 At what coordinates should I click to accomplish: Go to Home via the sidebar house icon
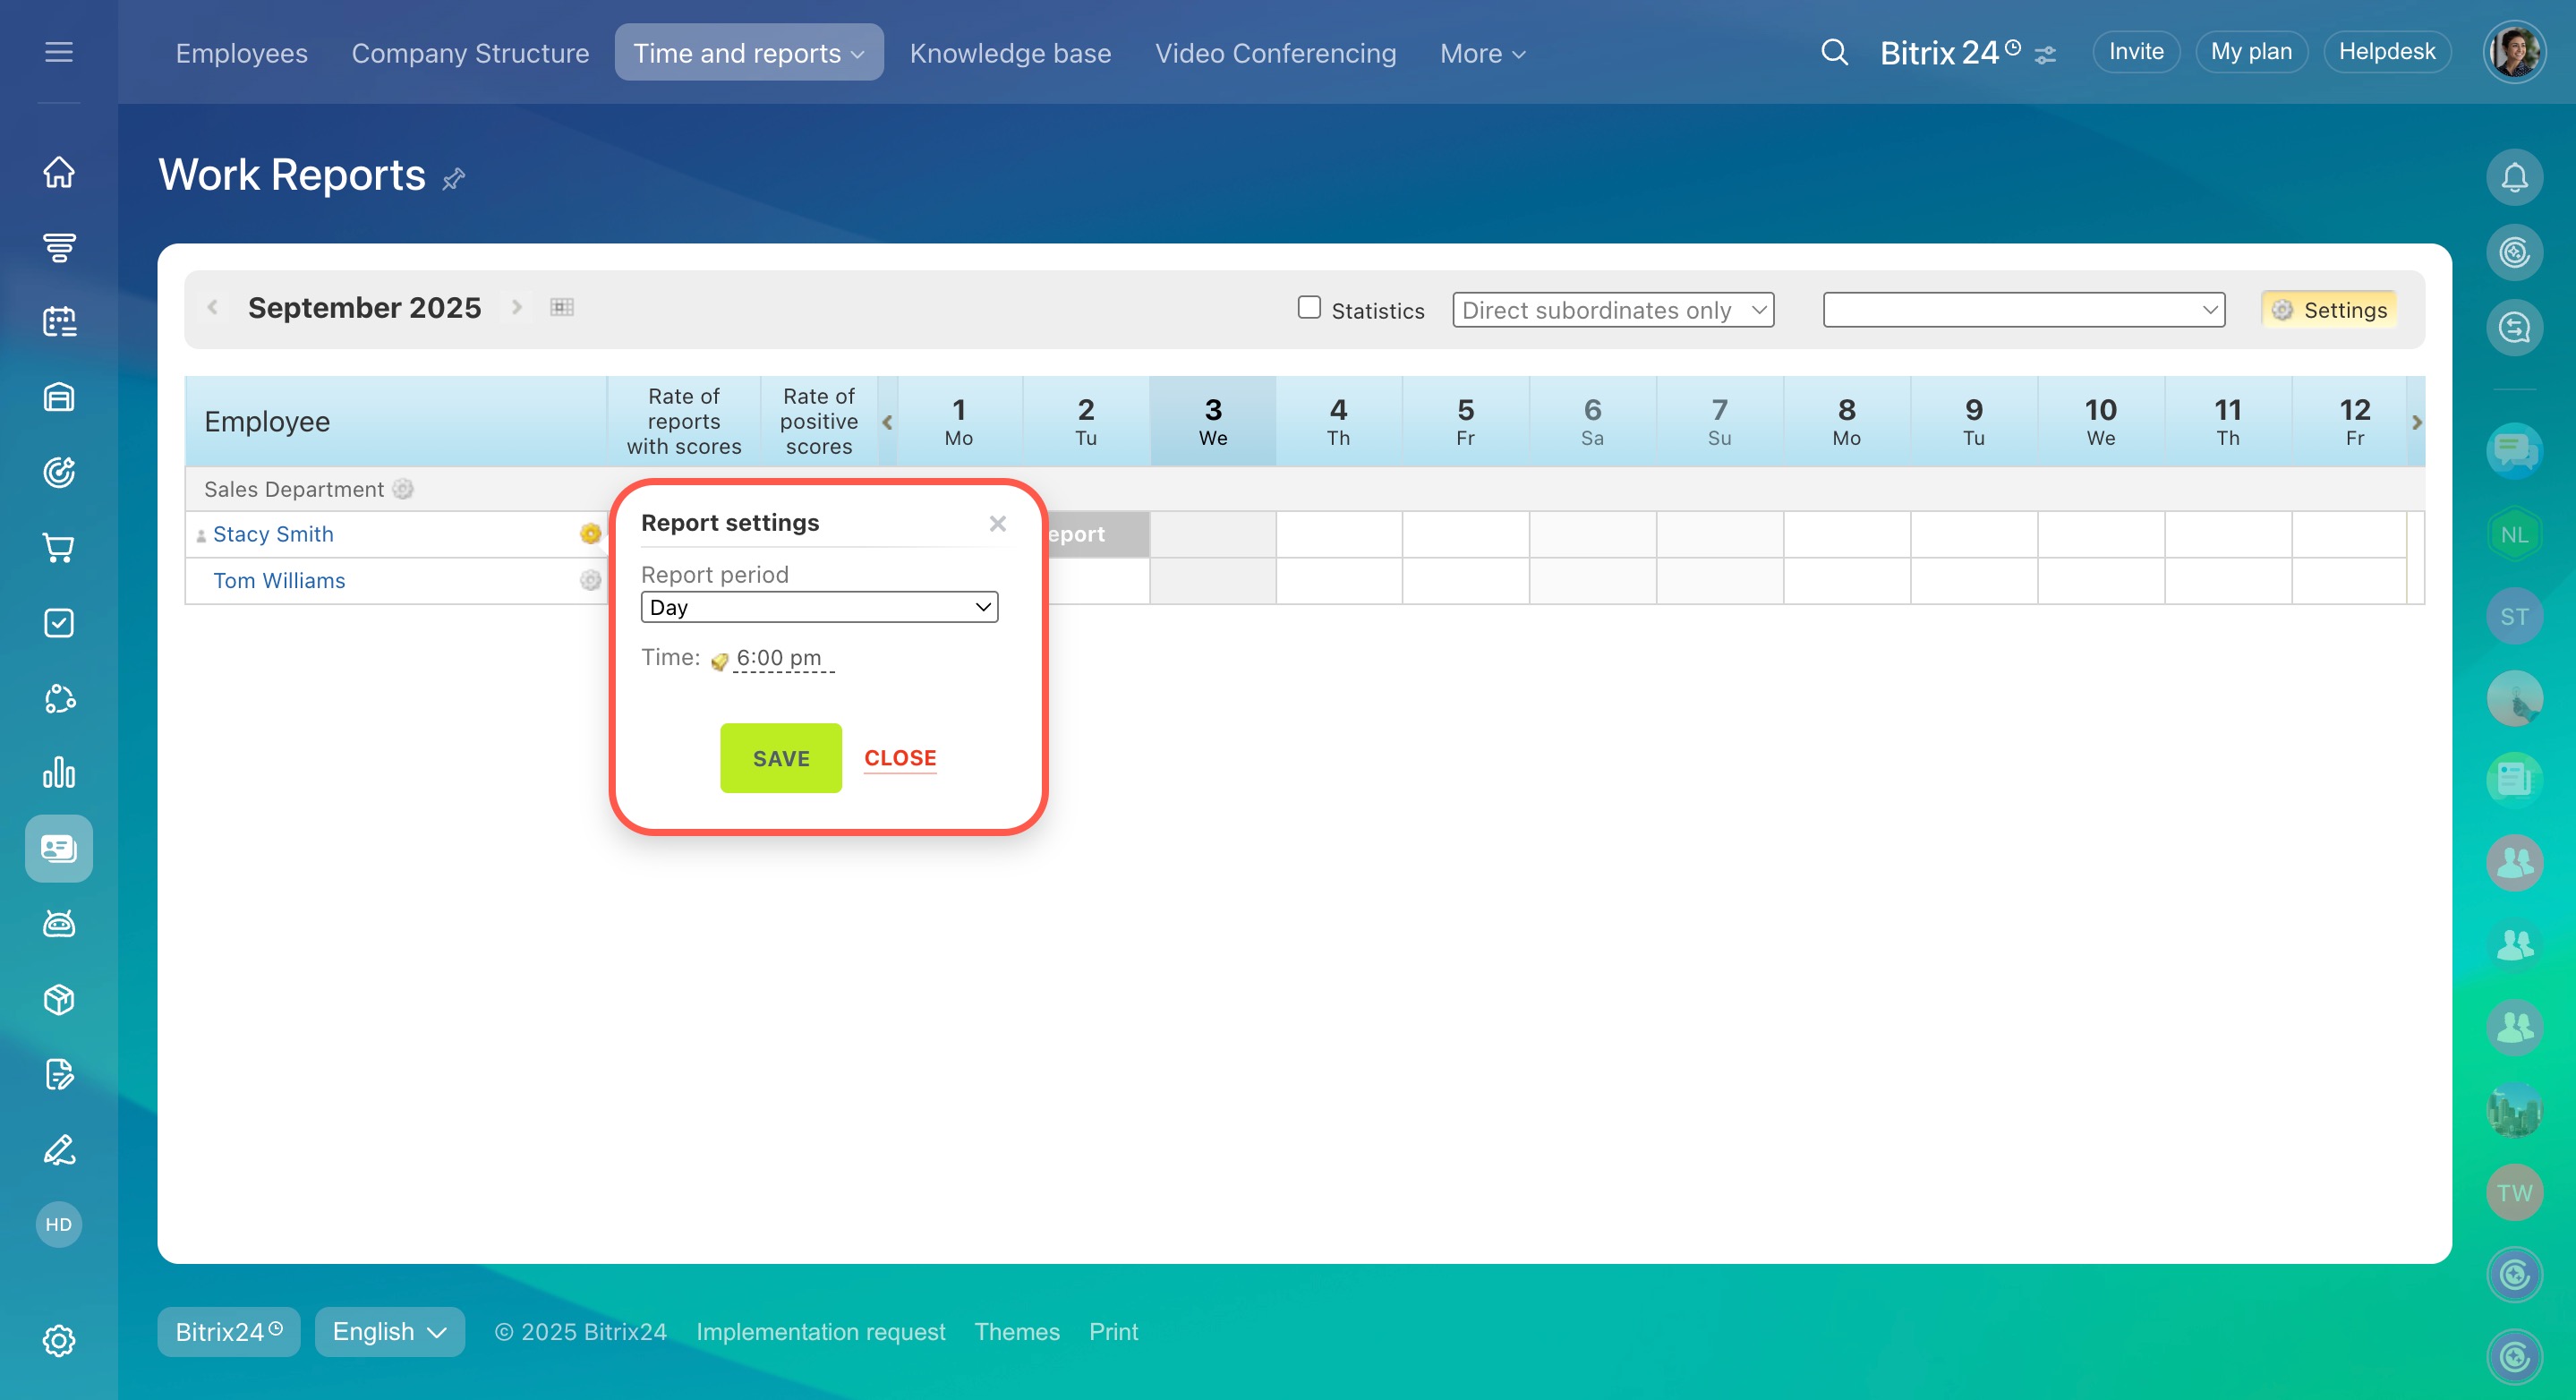tap(59, 171)
